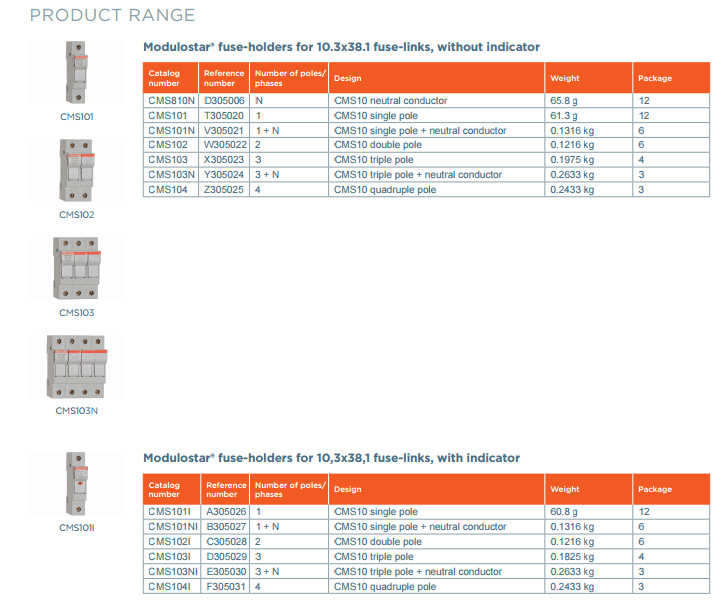Click weight 60.8 g cell
Image resolution: width=726 pixels, height=612 pixels.
588,512
